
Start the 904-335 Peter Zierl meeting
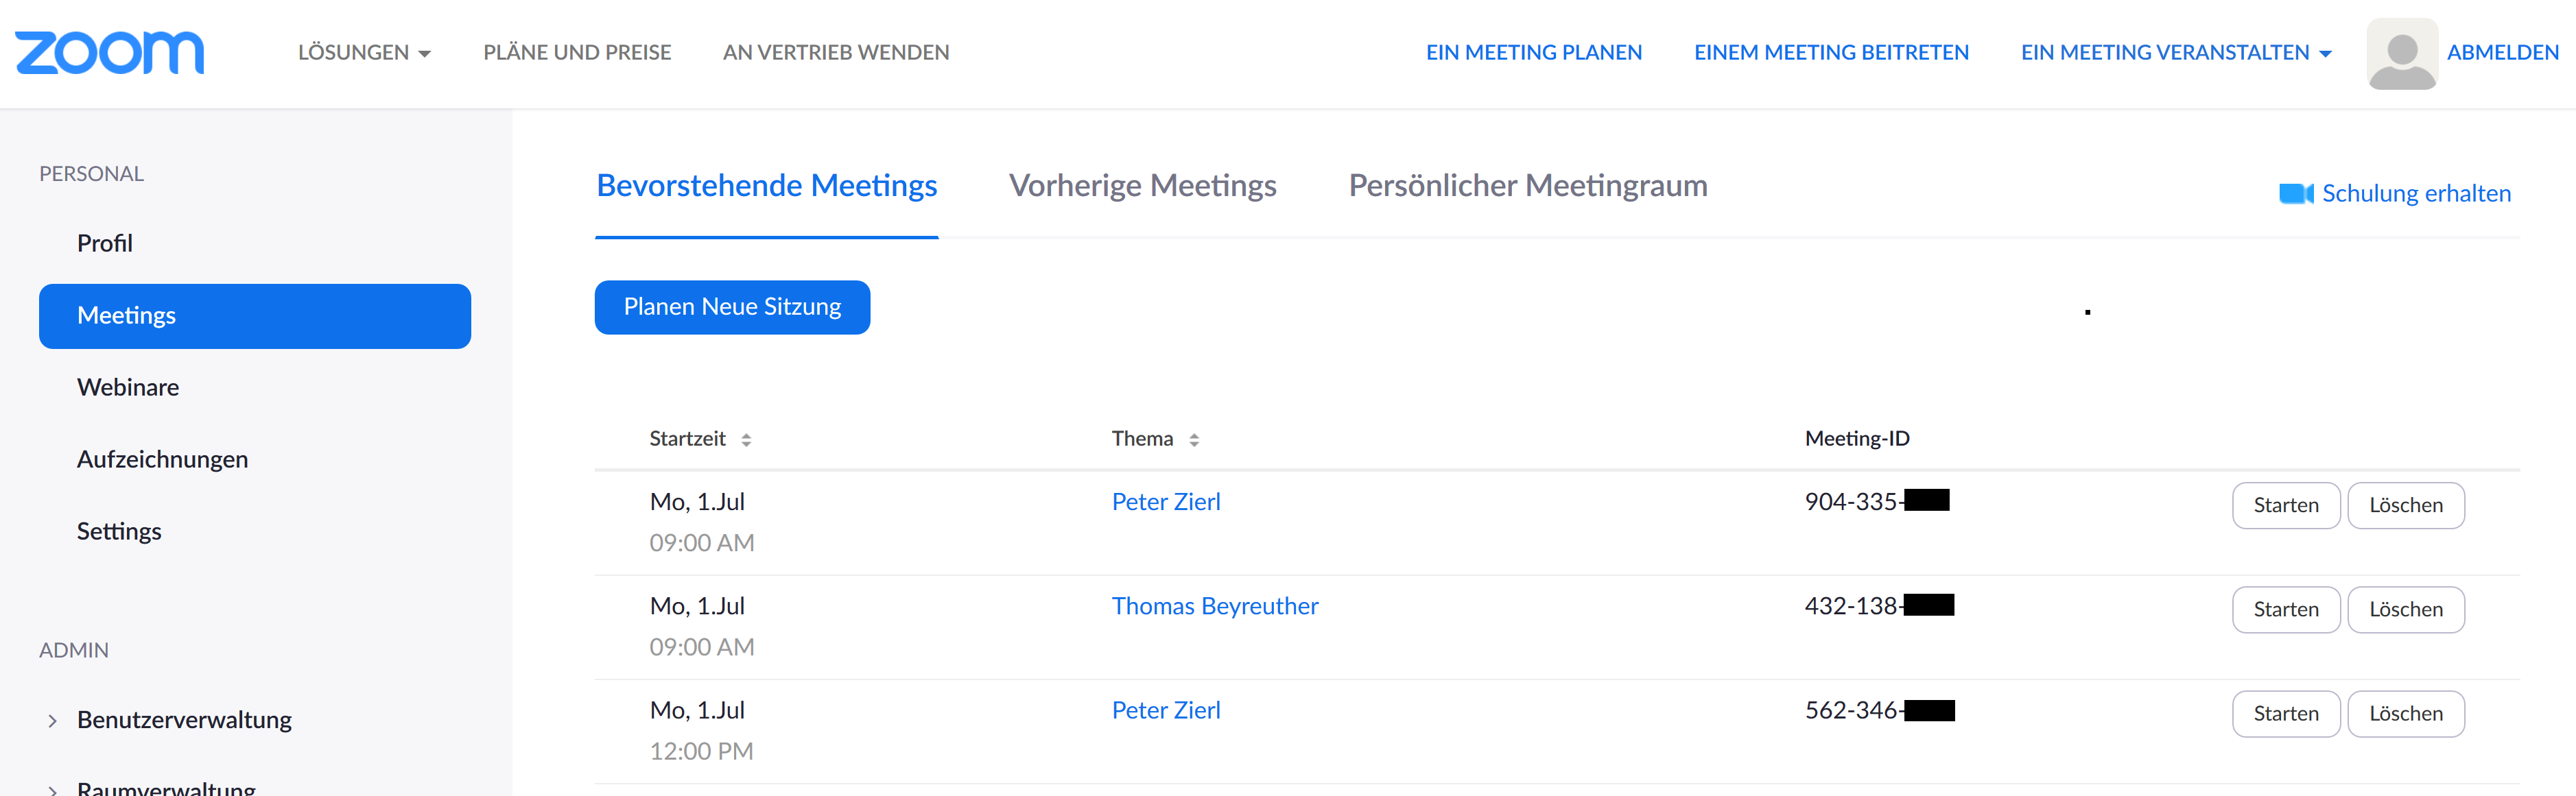coord(2285,506)
